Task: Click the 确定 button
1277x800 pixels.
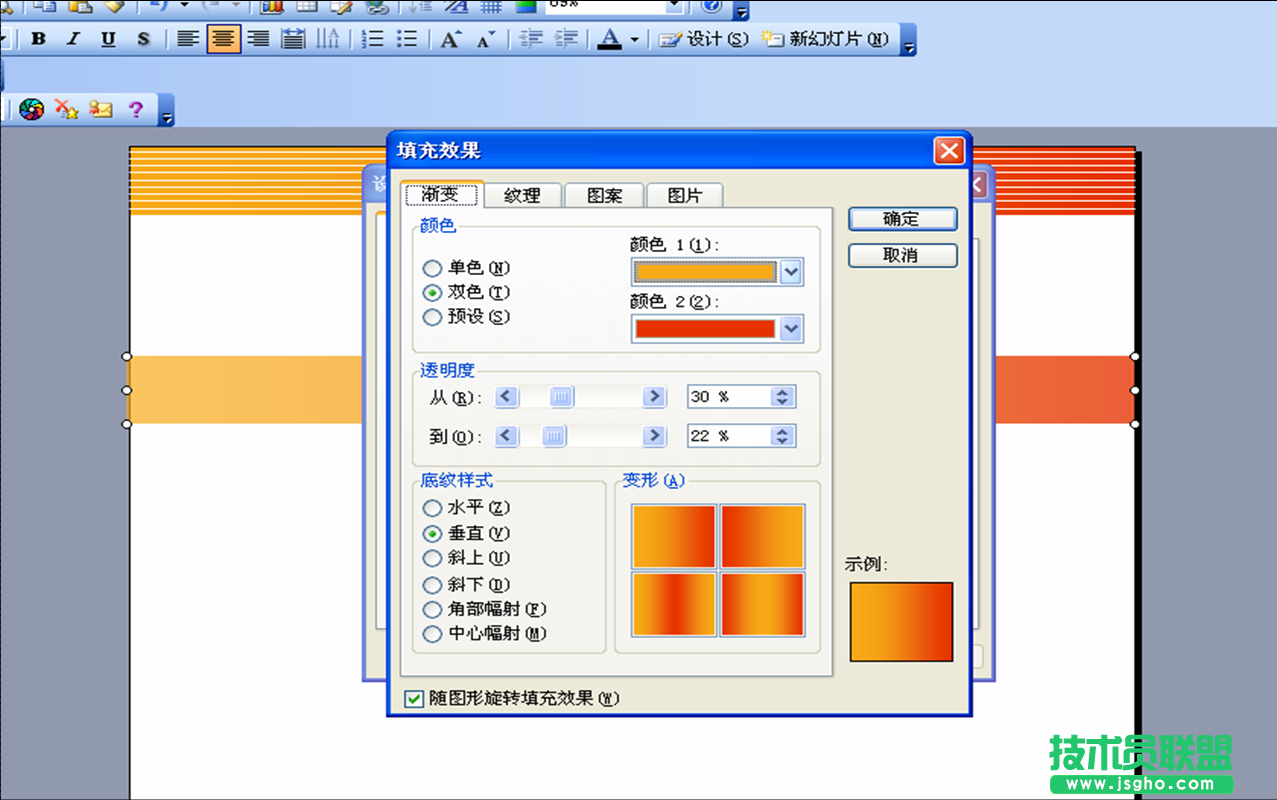Action: 902,219
